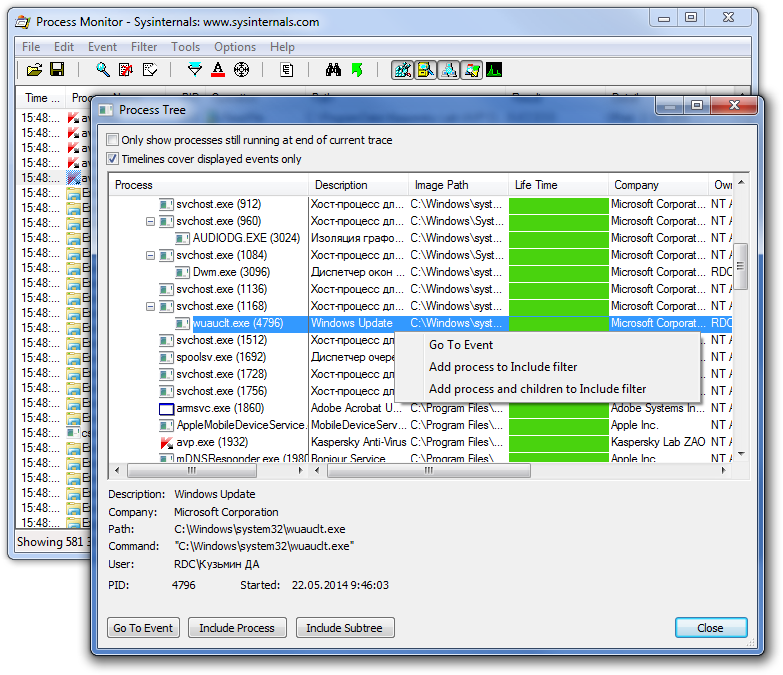Open the Help menu
Image resolution: width=783 pixels, height=675 pixels.
click(x=282, y=47)
